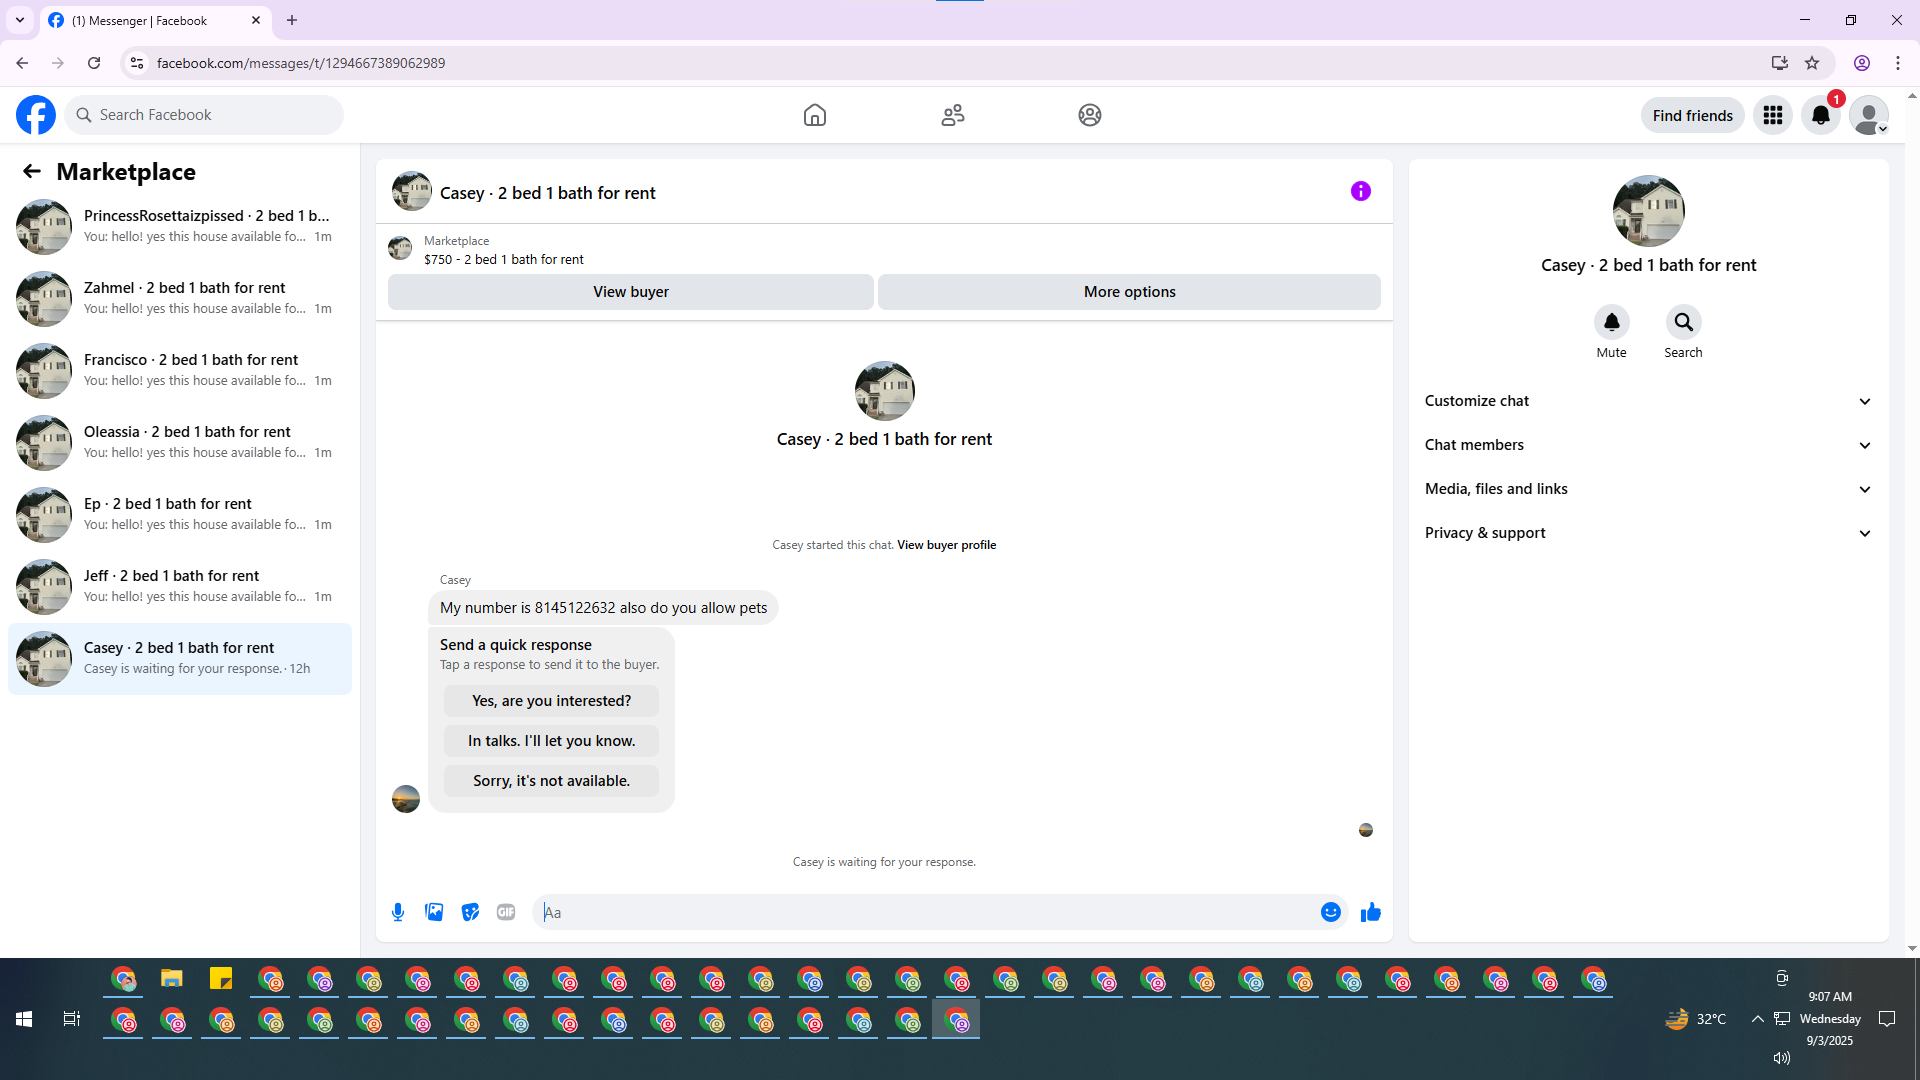Open the Oleassia conversation
This screenshot has height=1080, width=1920.
click(x=180, y=443)
